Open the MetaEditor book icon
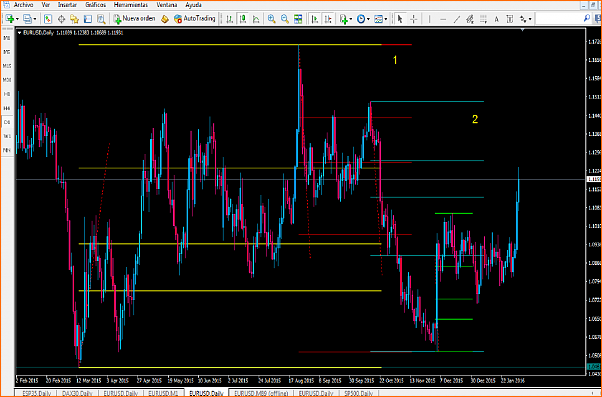 pos(165,19)
